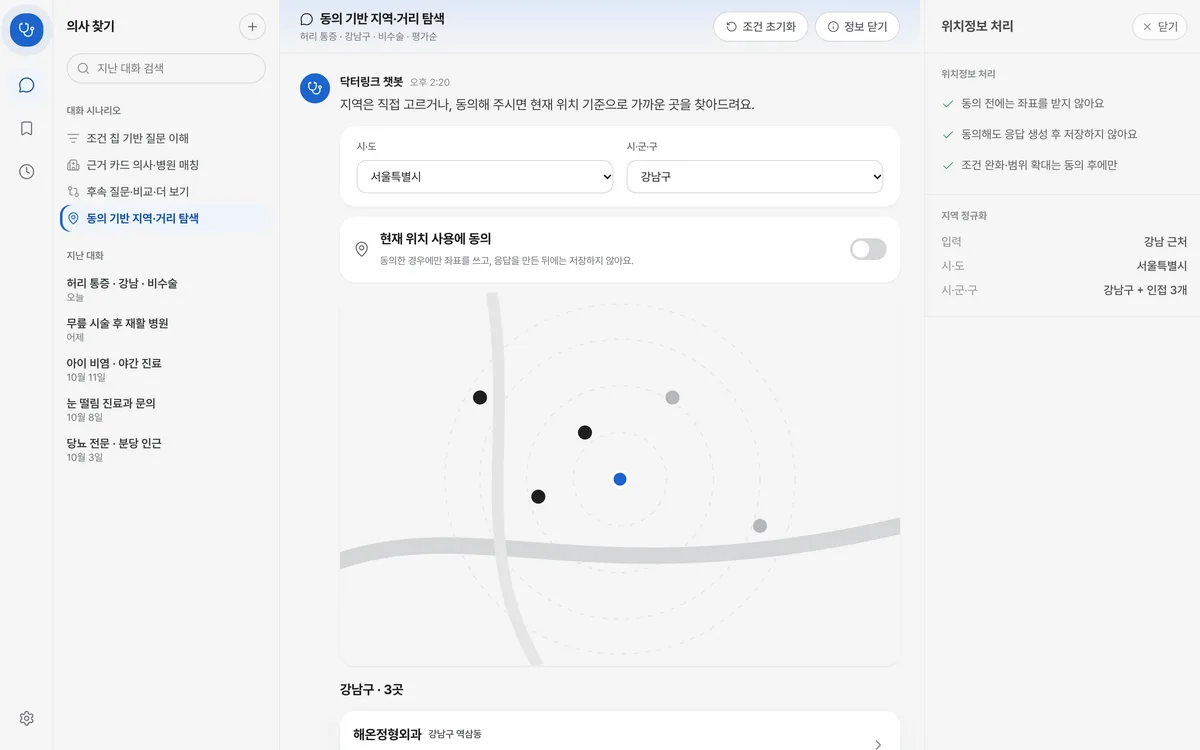Click 강남구 · 3곳 results heading
This screenshot has width=1200, height=750.
(371, 690)
